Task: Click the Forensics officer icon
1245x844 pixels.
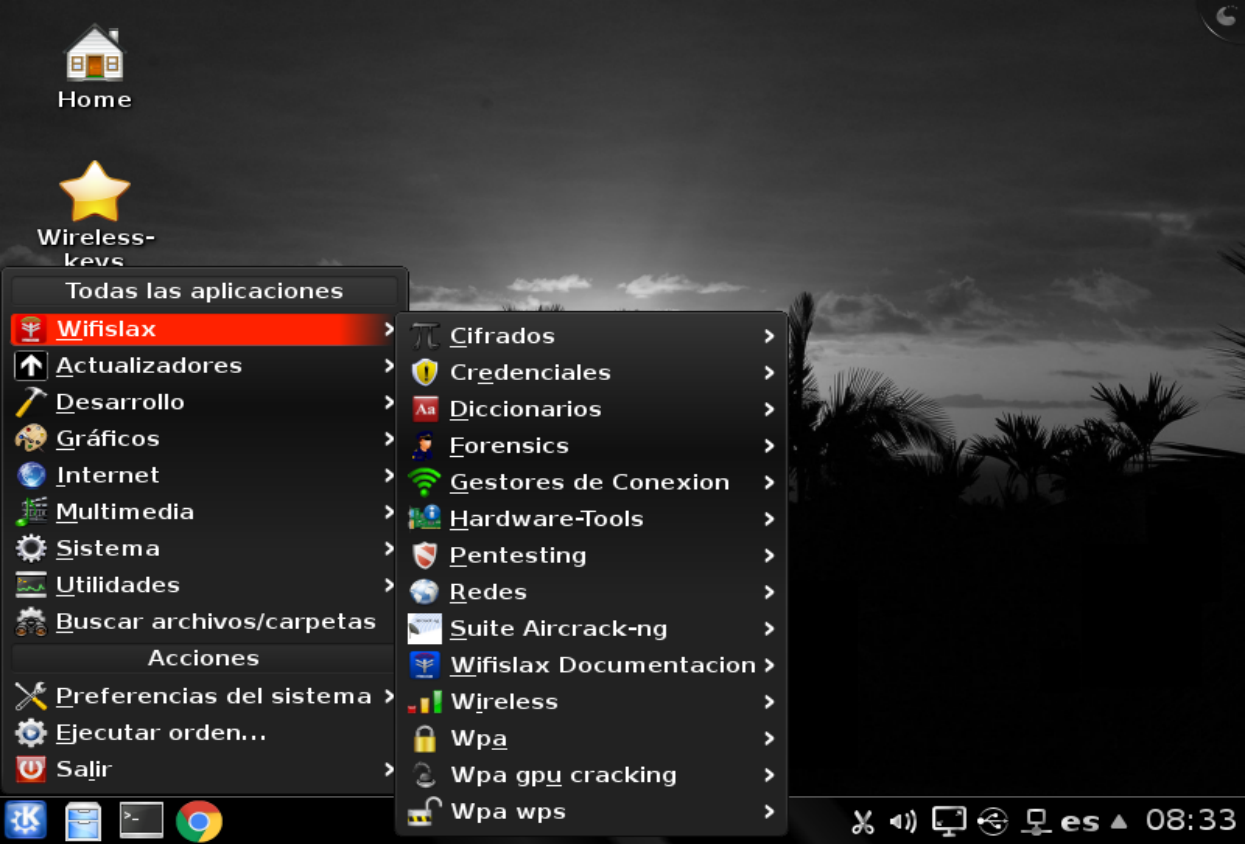Action: [x=425, y=446]
